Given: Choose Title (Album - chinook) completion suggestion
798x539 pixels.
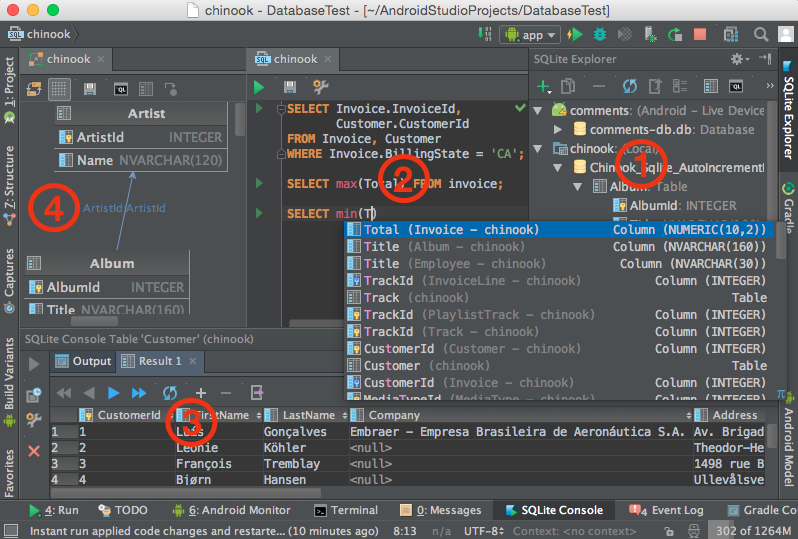Looking at the screenshot, I should (x=560, y=247).
